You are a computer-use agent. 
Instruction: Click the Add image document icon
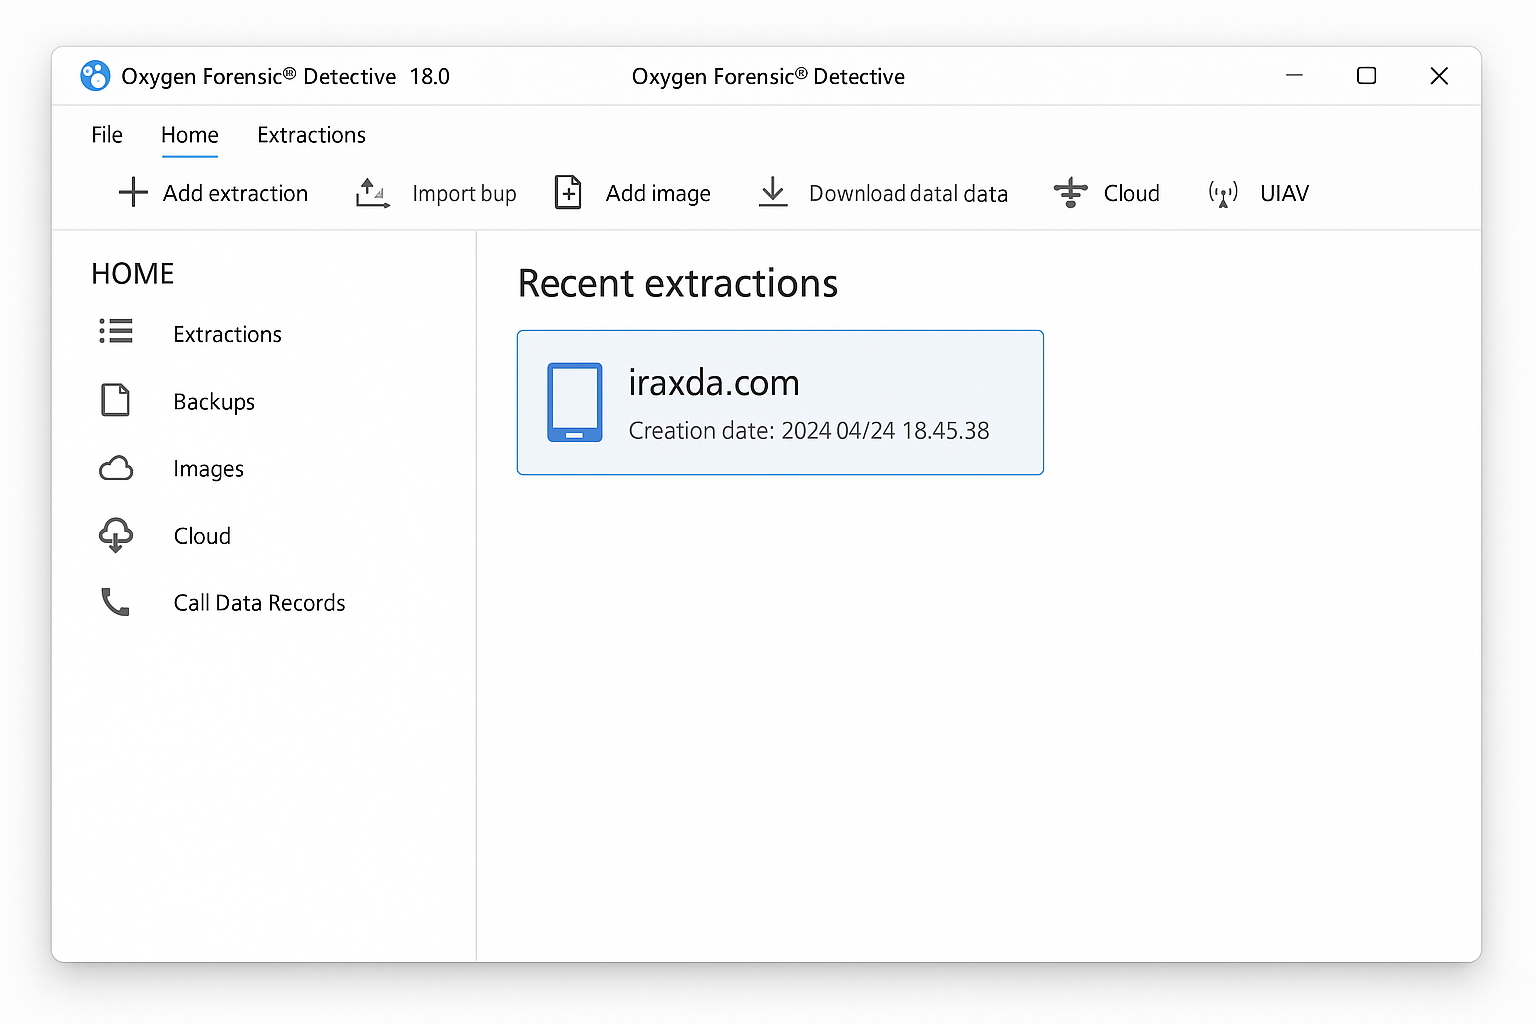click(568, 192)
